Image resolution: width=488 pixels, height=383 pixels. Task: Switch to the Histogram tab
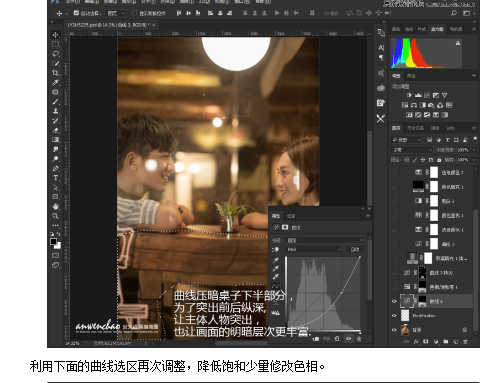(436, 29)
